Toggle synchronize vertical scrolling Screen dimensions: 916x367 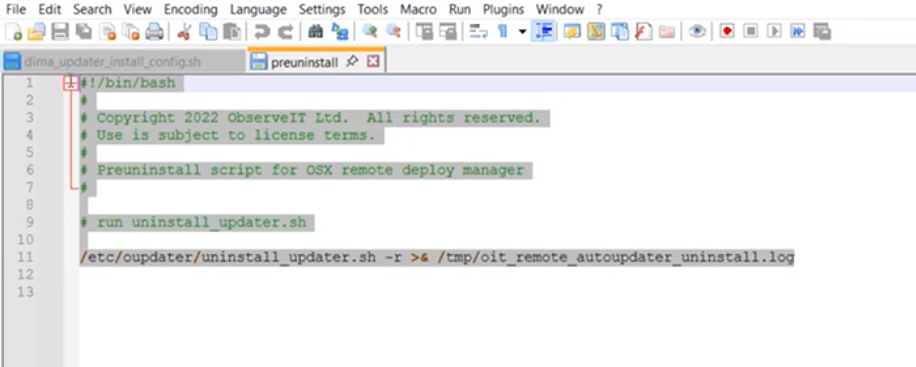click(424, 32)
